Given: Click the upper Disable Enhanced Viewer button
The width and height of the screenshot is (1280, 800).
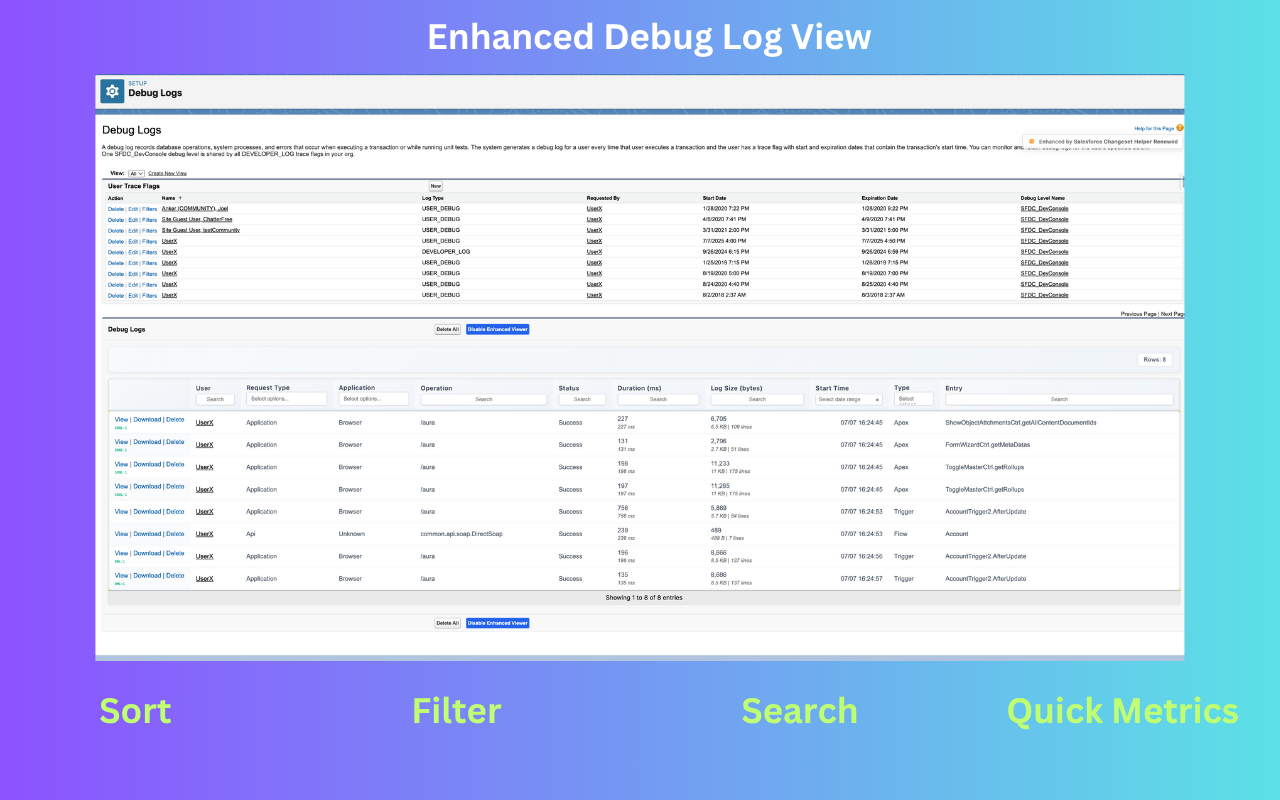Looking at the screenshot, I should (497, 329).
